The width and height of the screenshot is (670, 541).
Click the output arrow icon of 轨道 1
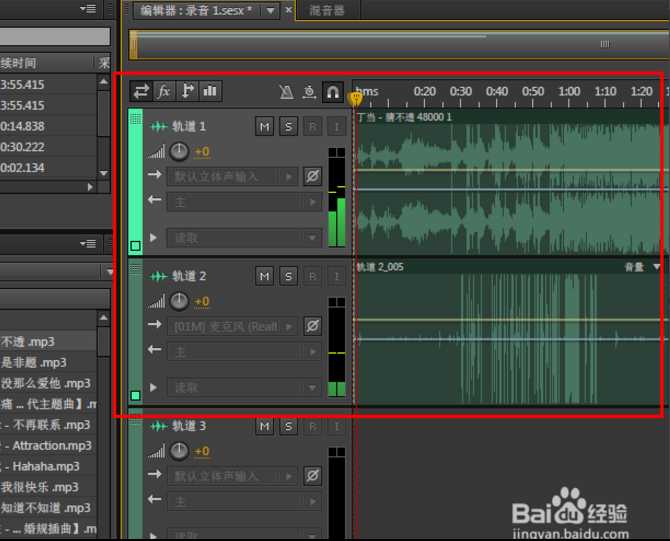coord(155,200)
